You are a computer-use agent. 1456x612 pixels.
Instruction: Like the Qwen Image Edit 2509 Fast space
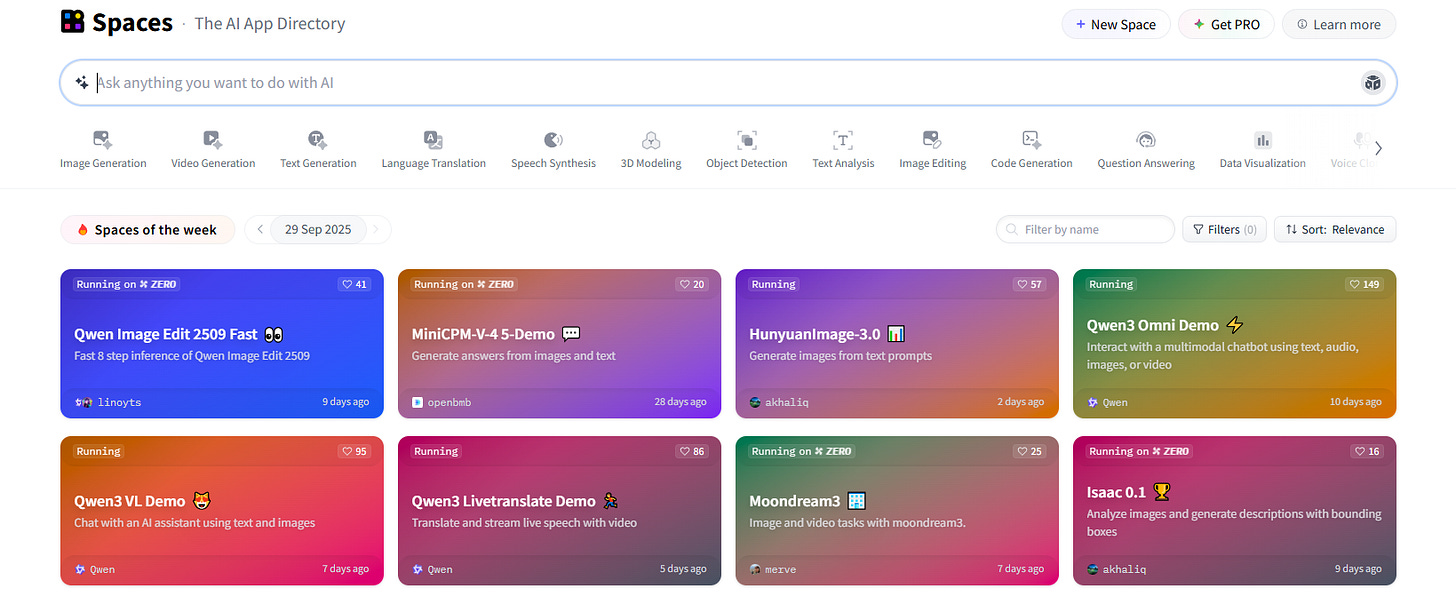[355, 284]
